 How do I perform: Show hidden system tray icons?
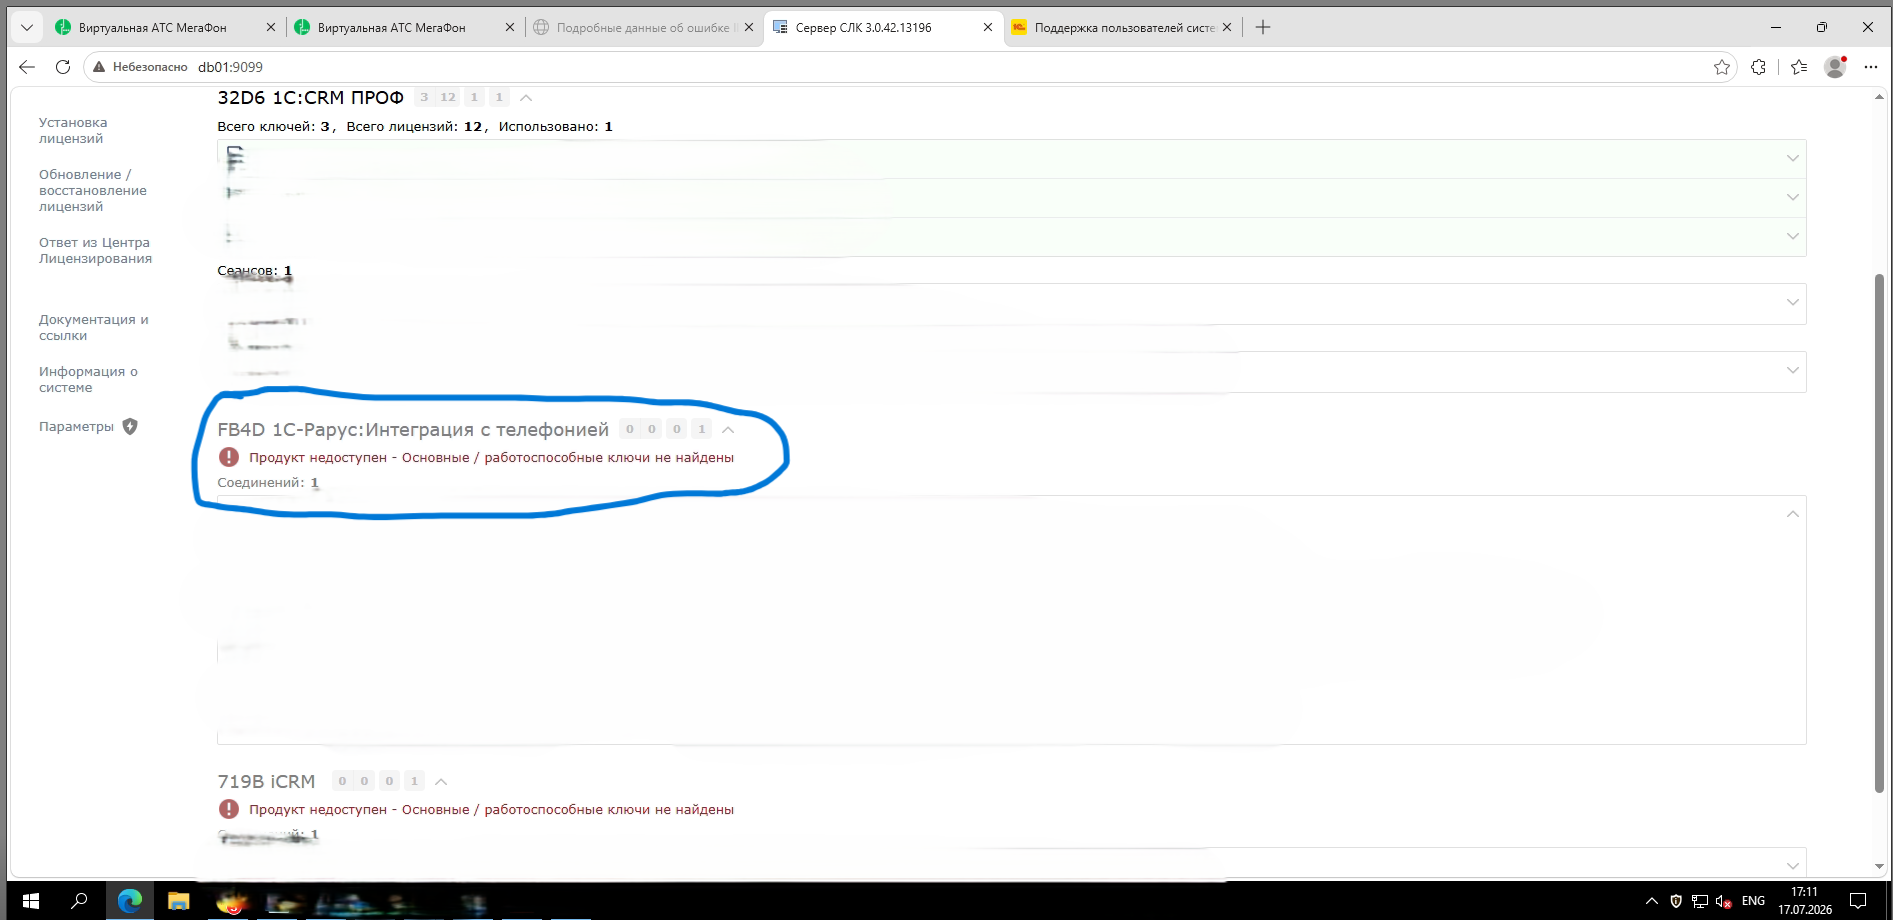click(x=1652, y=901)
